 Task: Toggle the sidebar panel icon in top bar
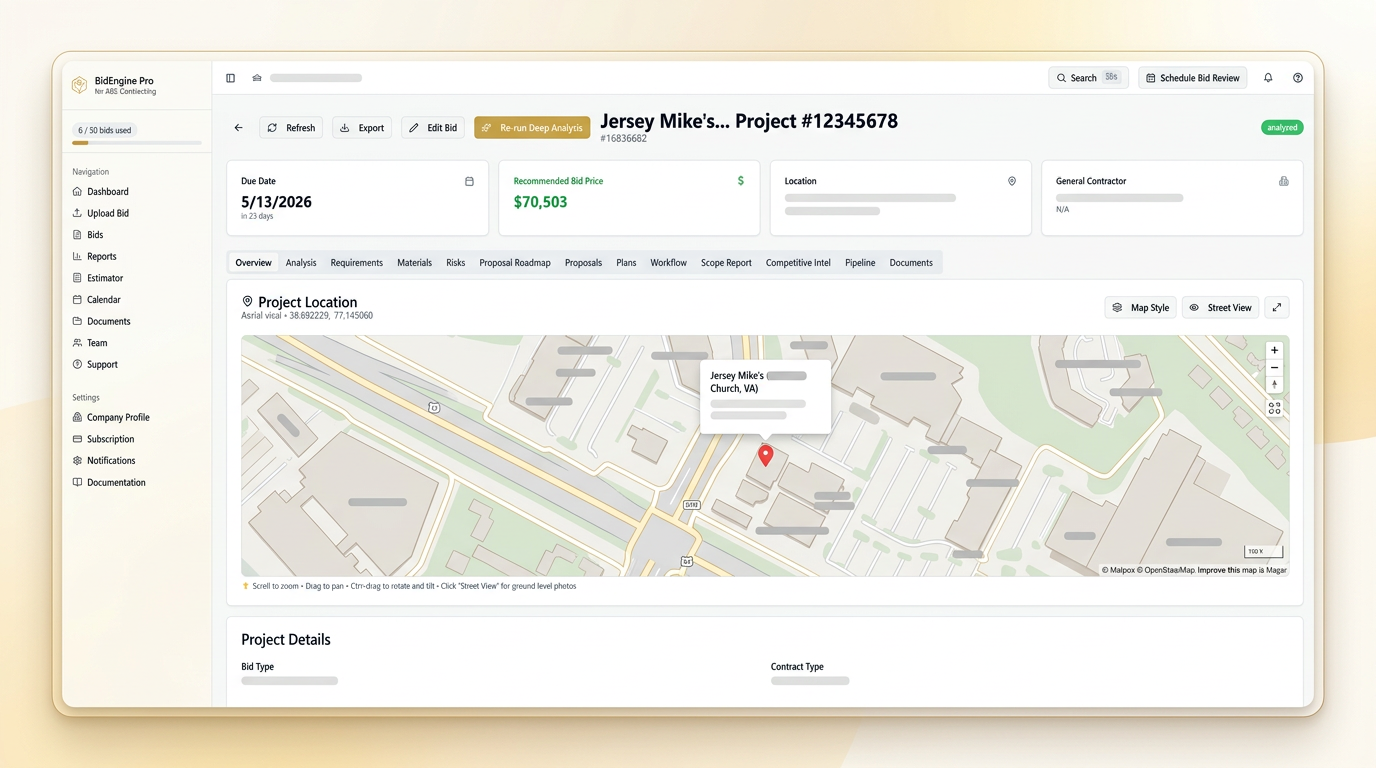(230, 78)
